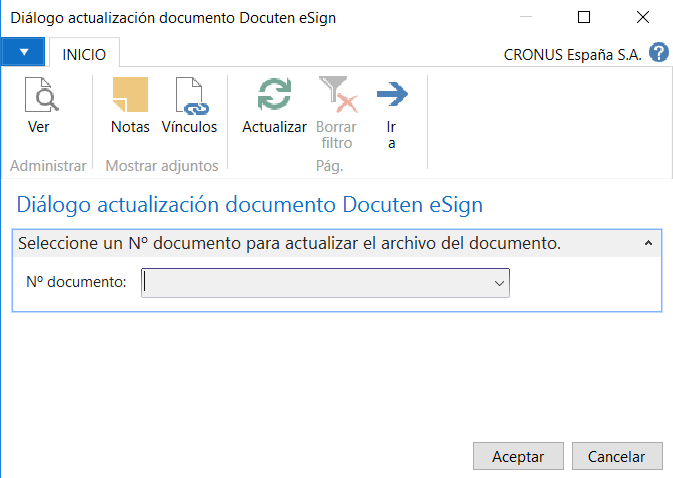Click the Administrar group label

click(48, 166)
